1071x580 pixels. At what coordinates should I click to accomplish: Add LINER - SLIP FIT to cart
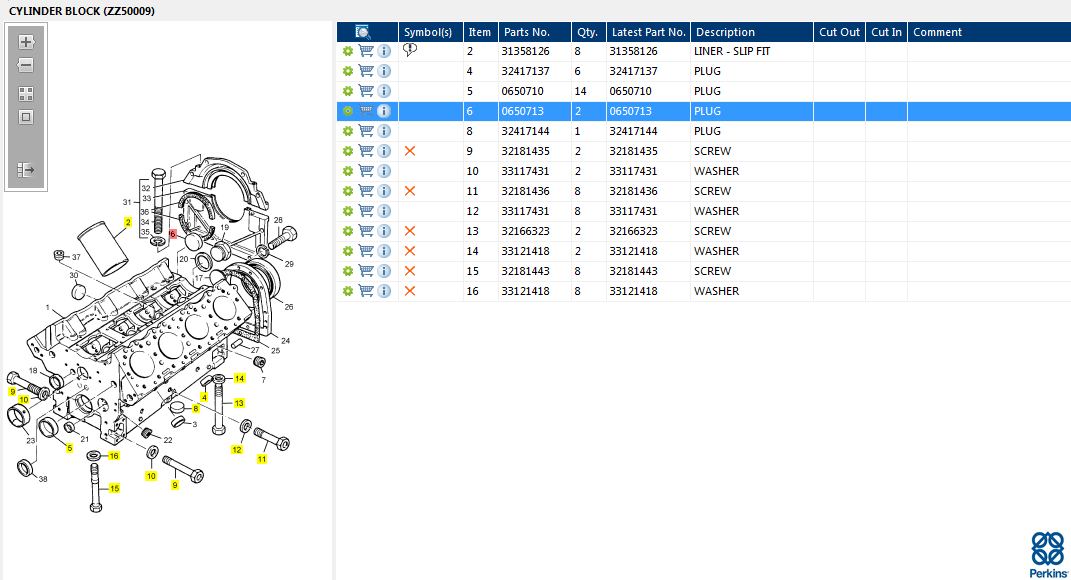(x=366, y=51)
